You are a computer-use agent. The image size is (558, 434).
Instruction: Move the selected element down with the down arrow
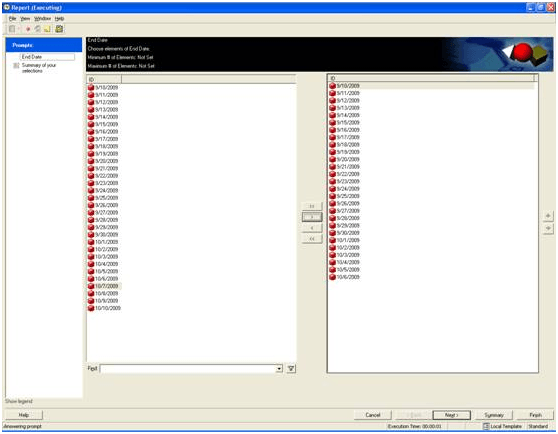[x=548, y=228]
